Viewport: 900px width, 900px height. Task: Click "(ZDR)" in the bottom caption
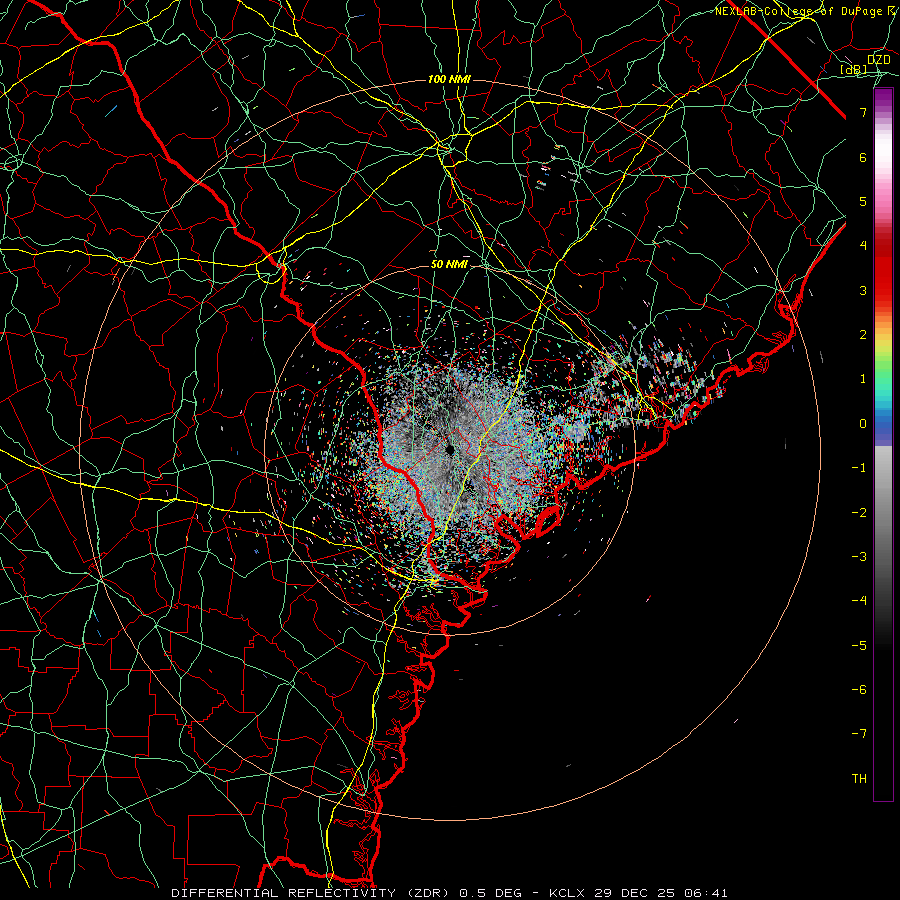(x=428, y=893)
